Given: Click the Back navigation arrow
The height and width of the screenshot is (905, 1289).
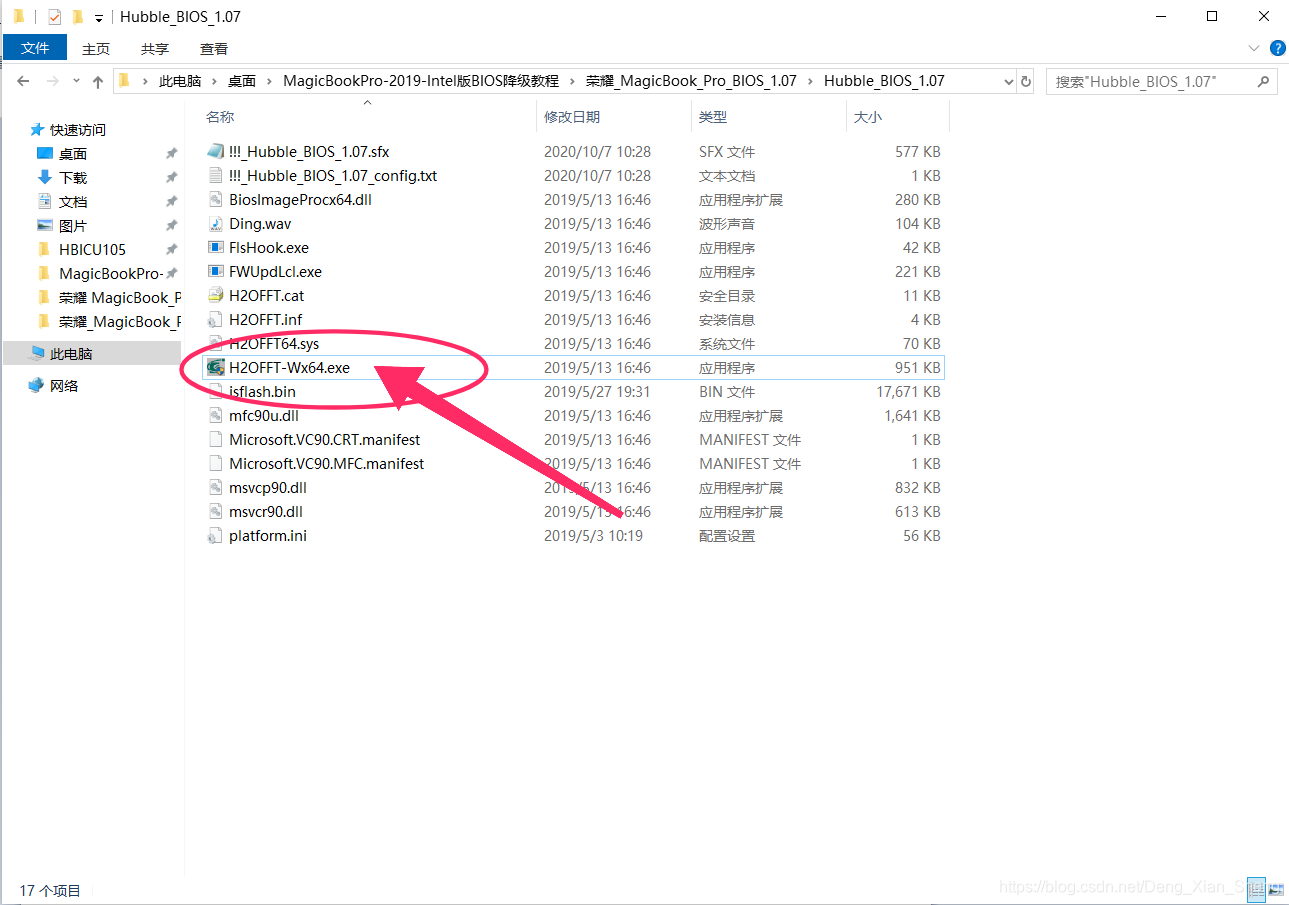Looking at the screenshot, I should pyautogui.click(x=24, y=81).
